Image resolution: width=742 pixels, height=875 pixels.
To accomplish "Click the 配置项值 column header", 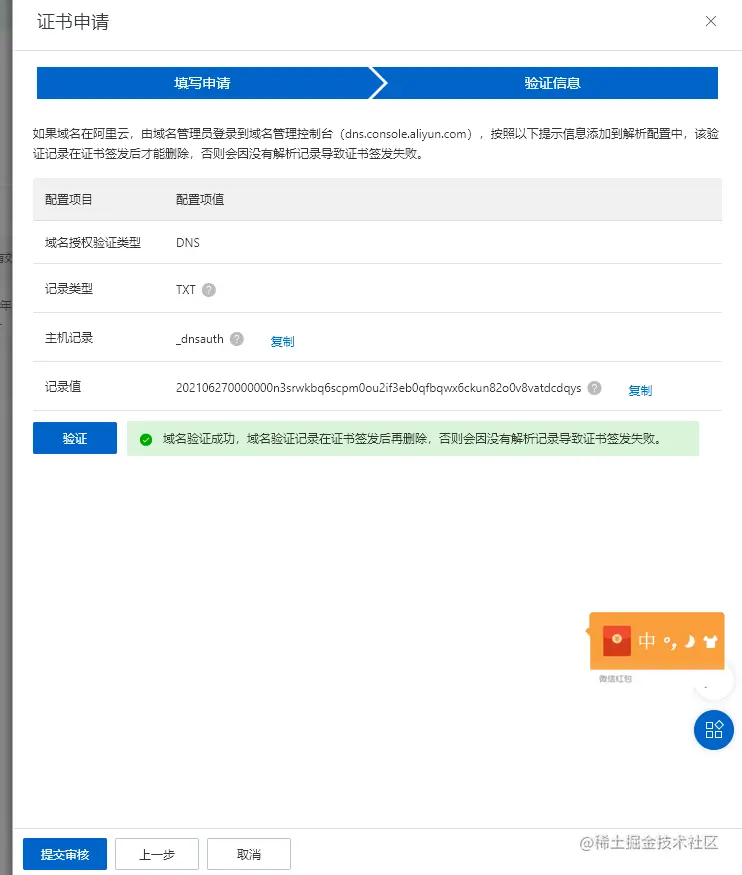I will tap(200, 199).
